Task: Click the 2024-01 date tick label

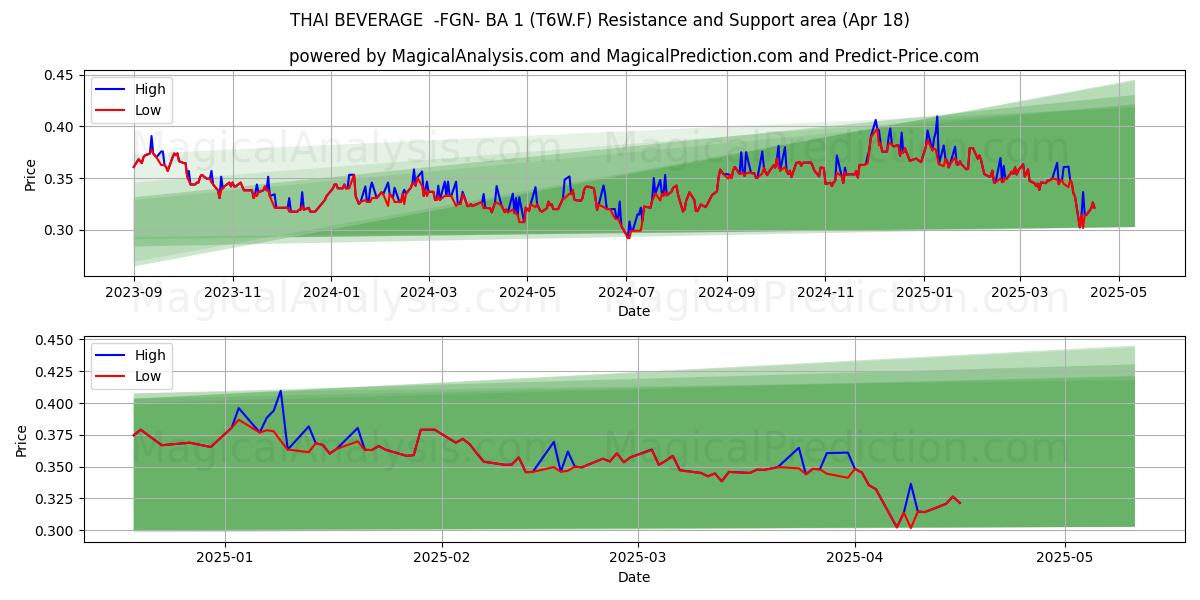Action: [x=331, y=292]
